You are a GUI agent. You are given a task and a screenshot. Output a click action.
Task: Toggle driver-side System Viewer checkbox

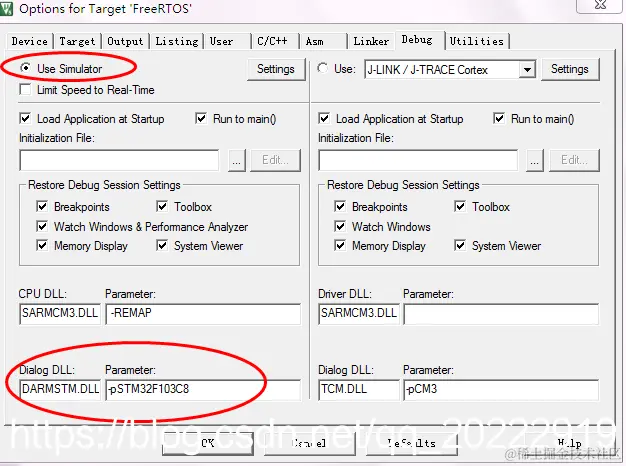pyautogui.click(x=460, y=245)
